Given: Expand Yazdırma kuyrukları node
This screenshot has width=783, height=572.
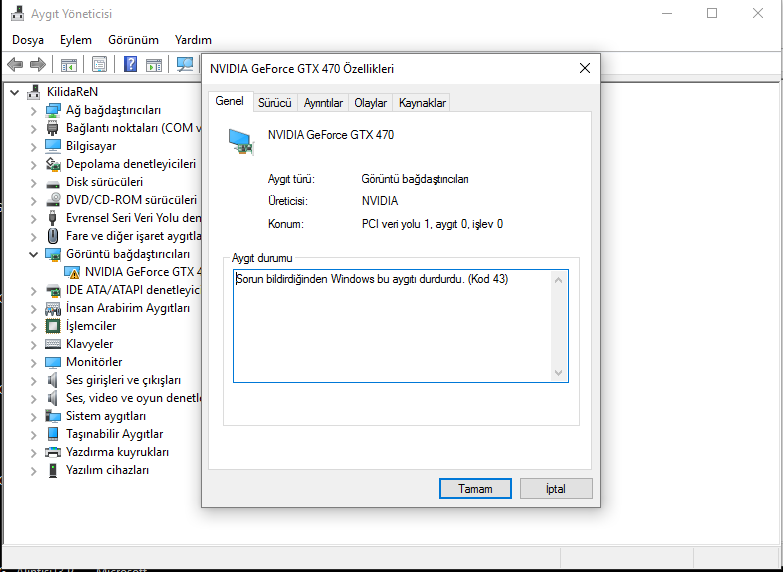Looking at the screenshot, I should click(x=33, y=453).
